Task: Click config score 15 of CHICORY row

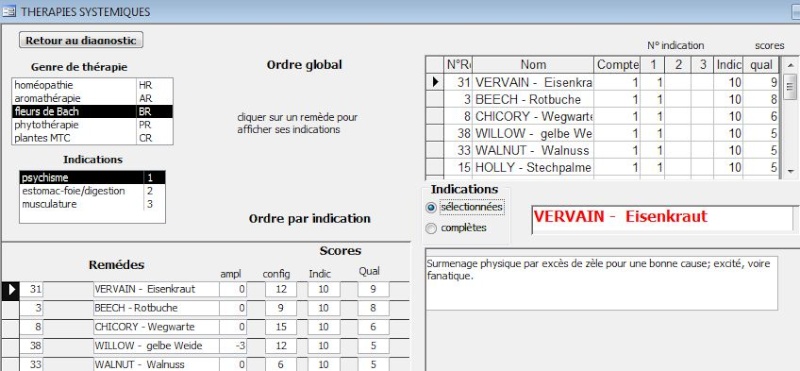Action: pos(281,327)
